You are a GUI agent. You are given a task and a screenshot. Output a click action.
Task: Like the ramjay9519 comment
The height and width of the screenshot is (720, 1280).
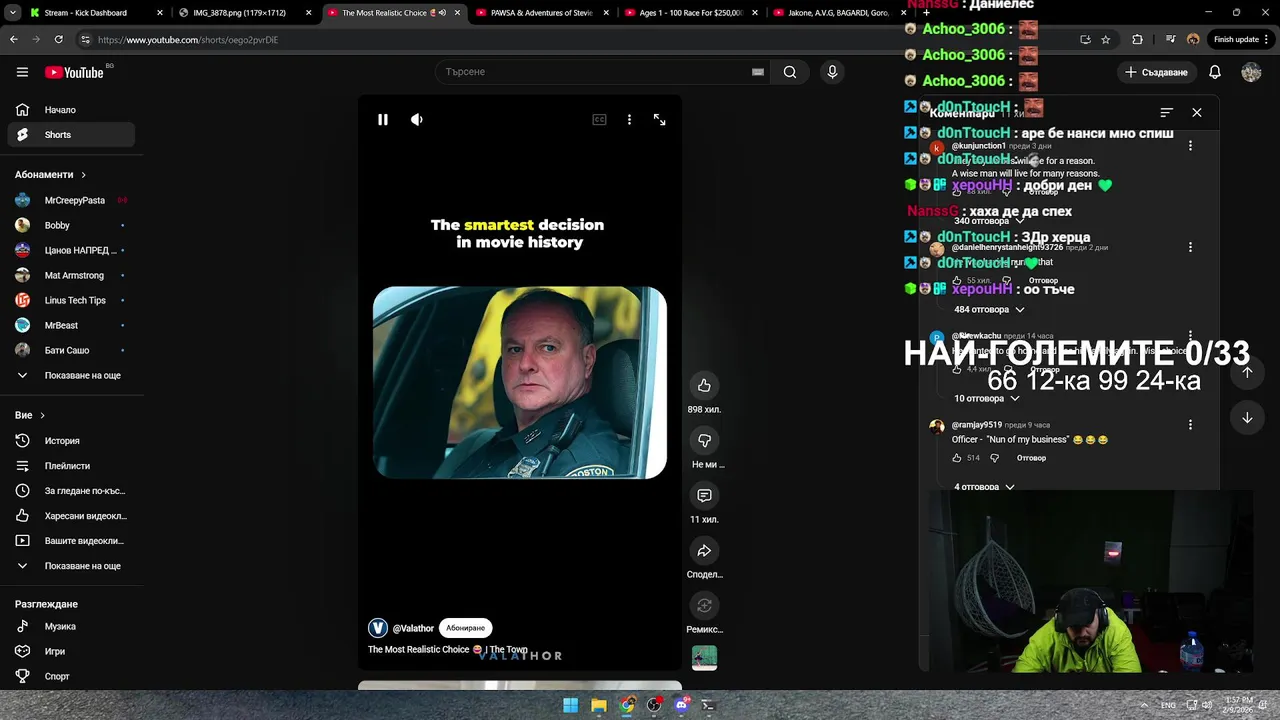tap(957, 458)
